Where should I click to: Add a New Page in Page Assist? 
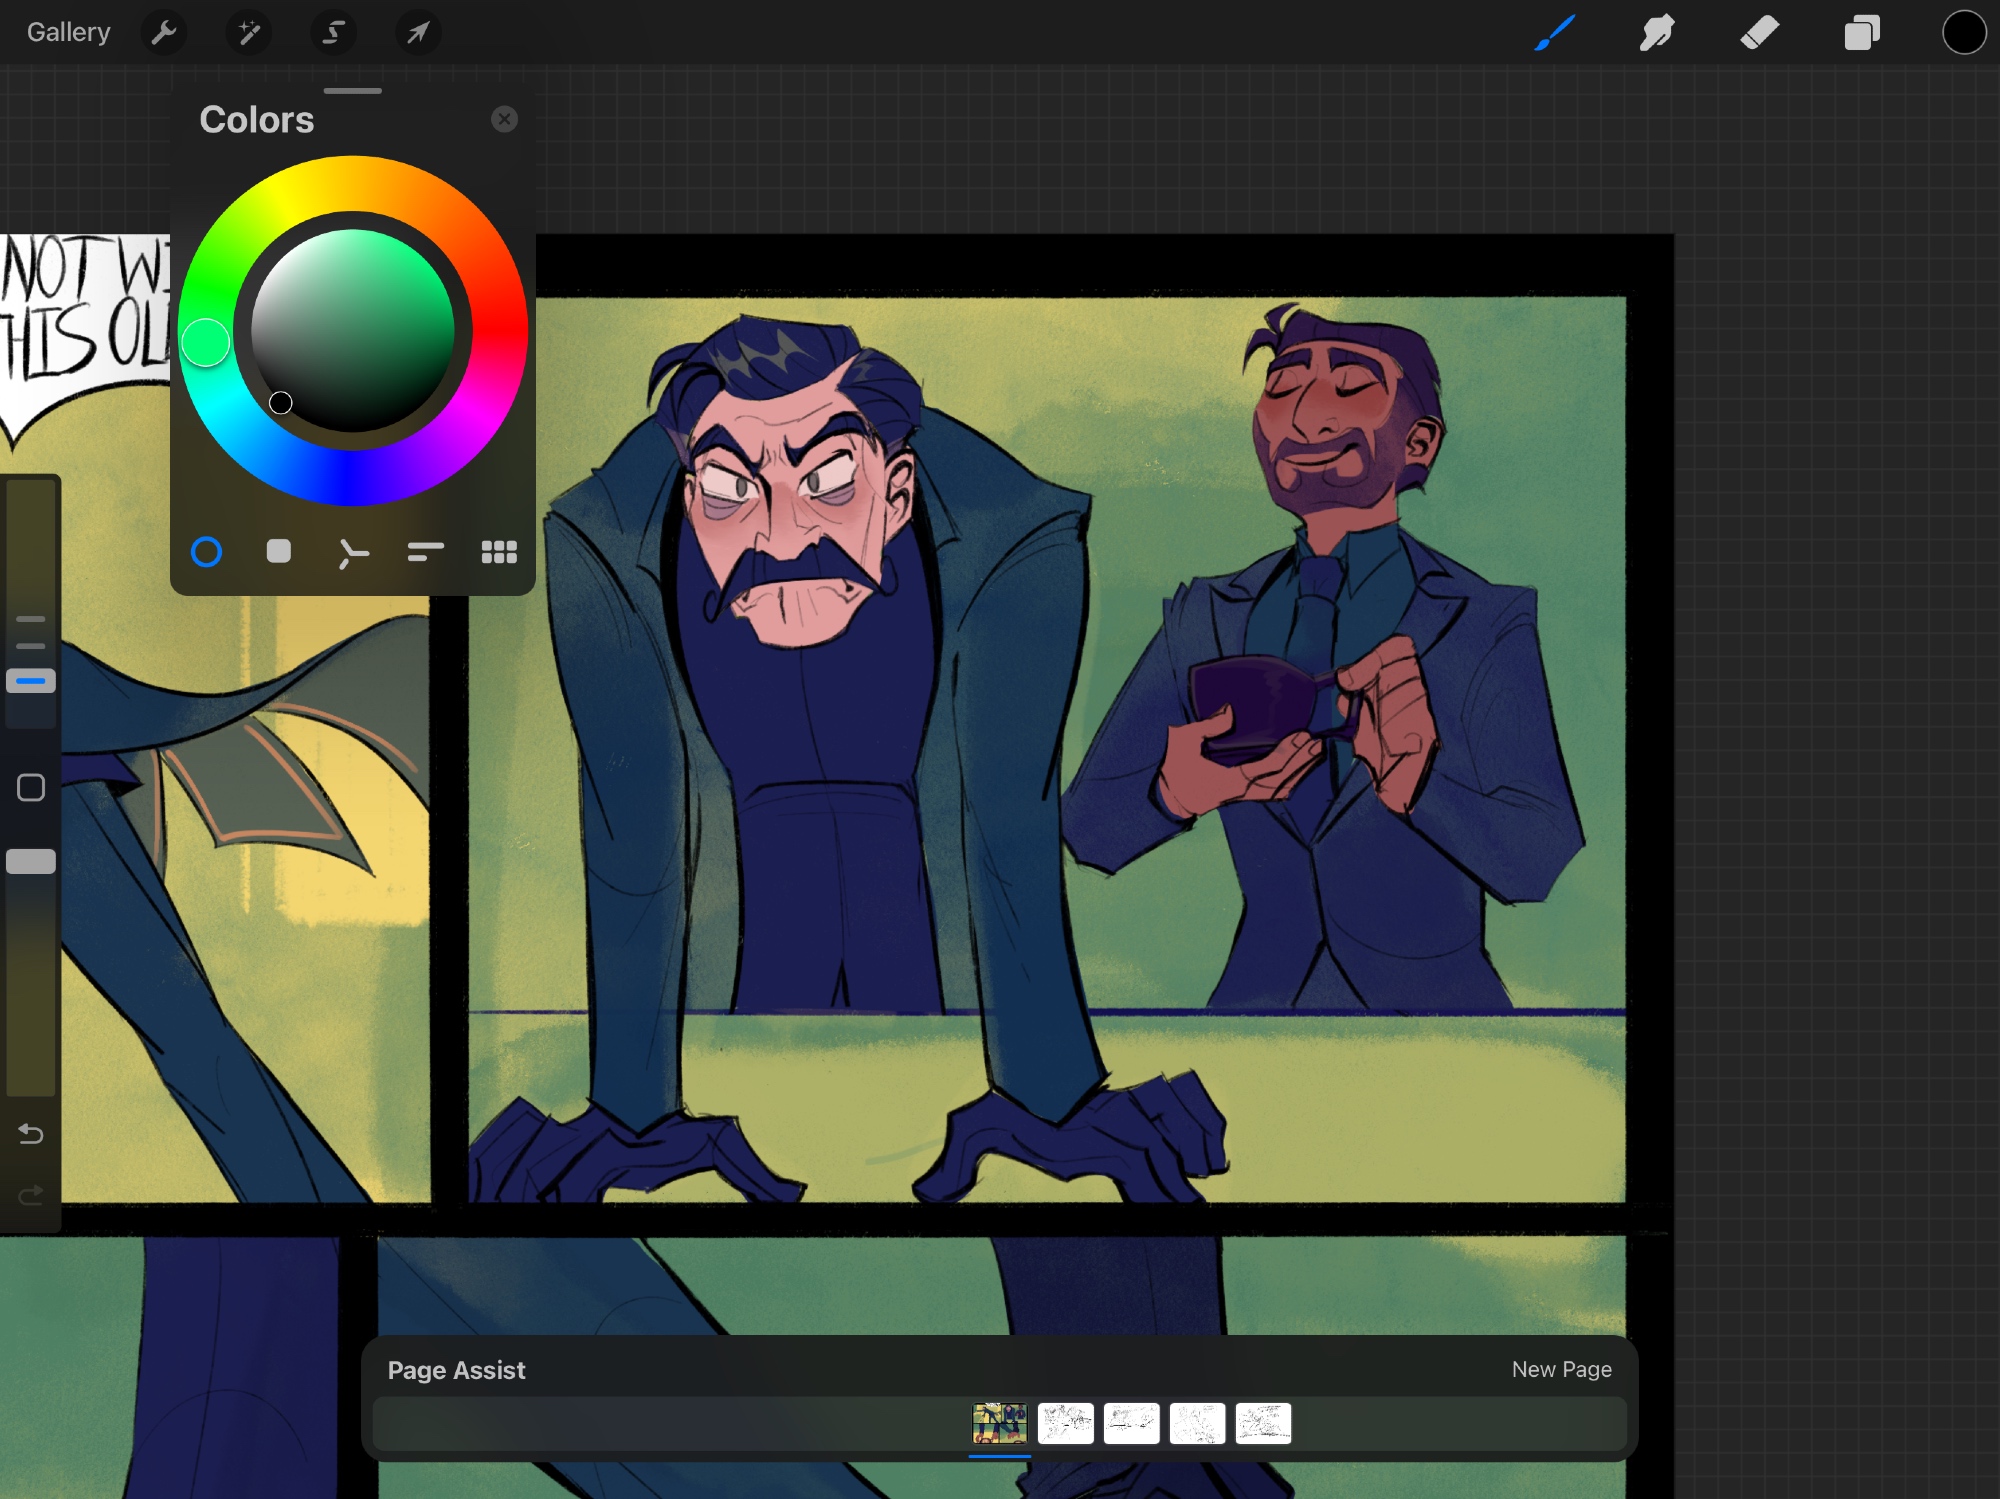click(x=1560, y=1369)
